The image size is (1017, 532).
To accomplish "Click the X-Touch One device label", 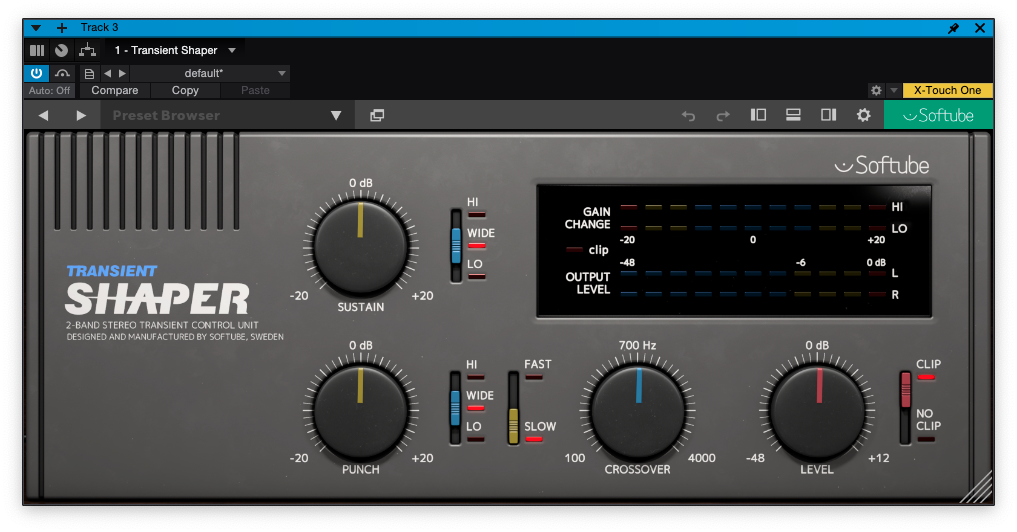I will (948, 90).
